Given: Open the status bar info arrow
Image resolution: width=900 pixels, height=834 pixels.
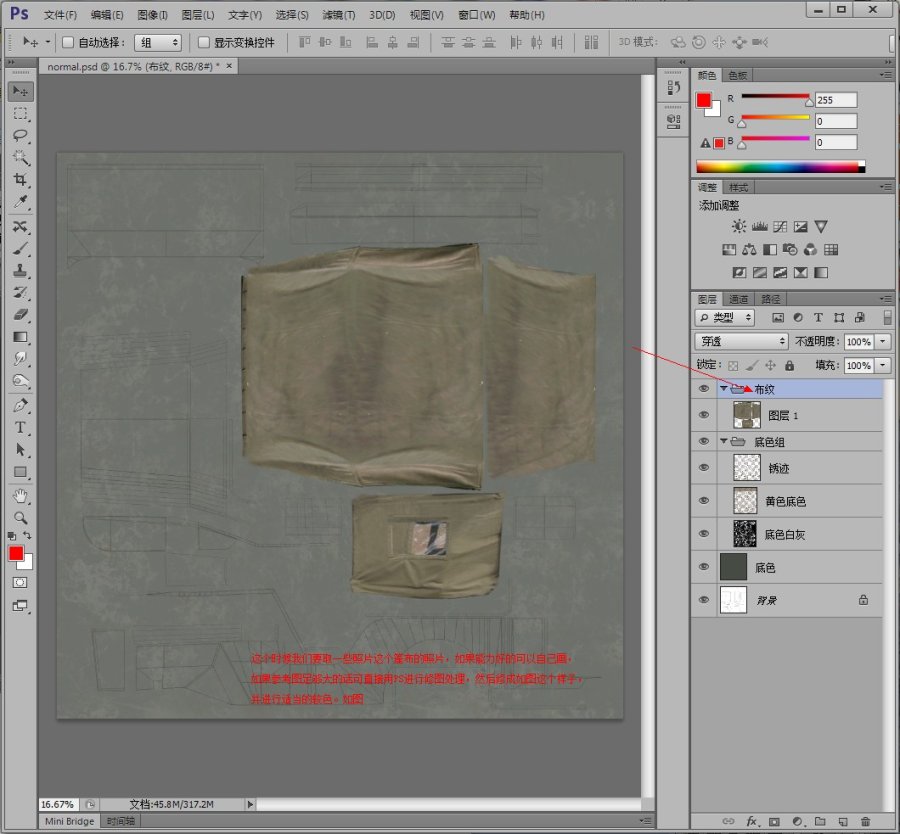Looking at the screenshot, I should (250, 804).
